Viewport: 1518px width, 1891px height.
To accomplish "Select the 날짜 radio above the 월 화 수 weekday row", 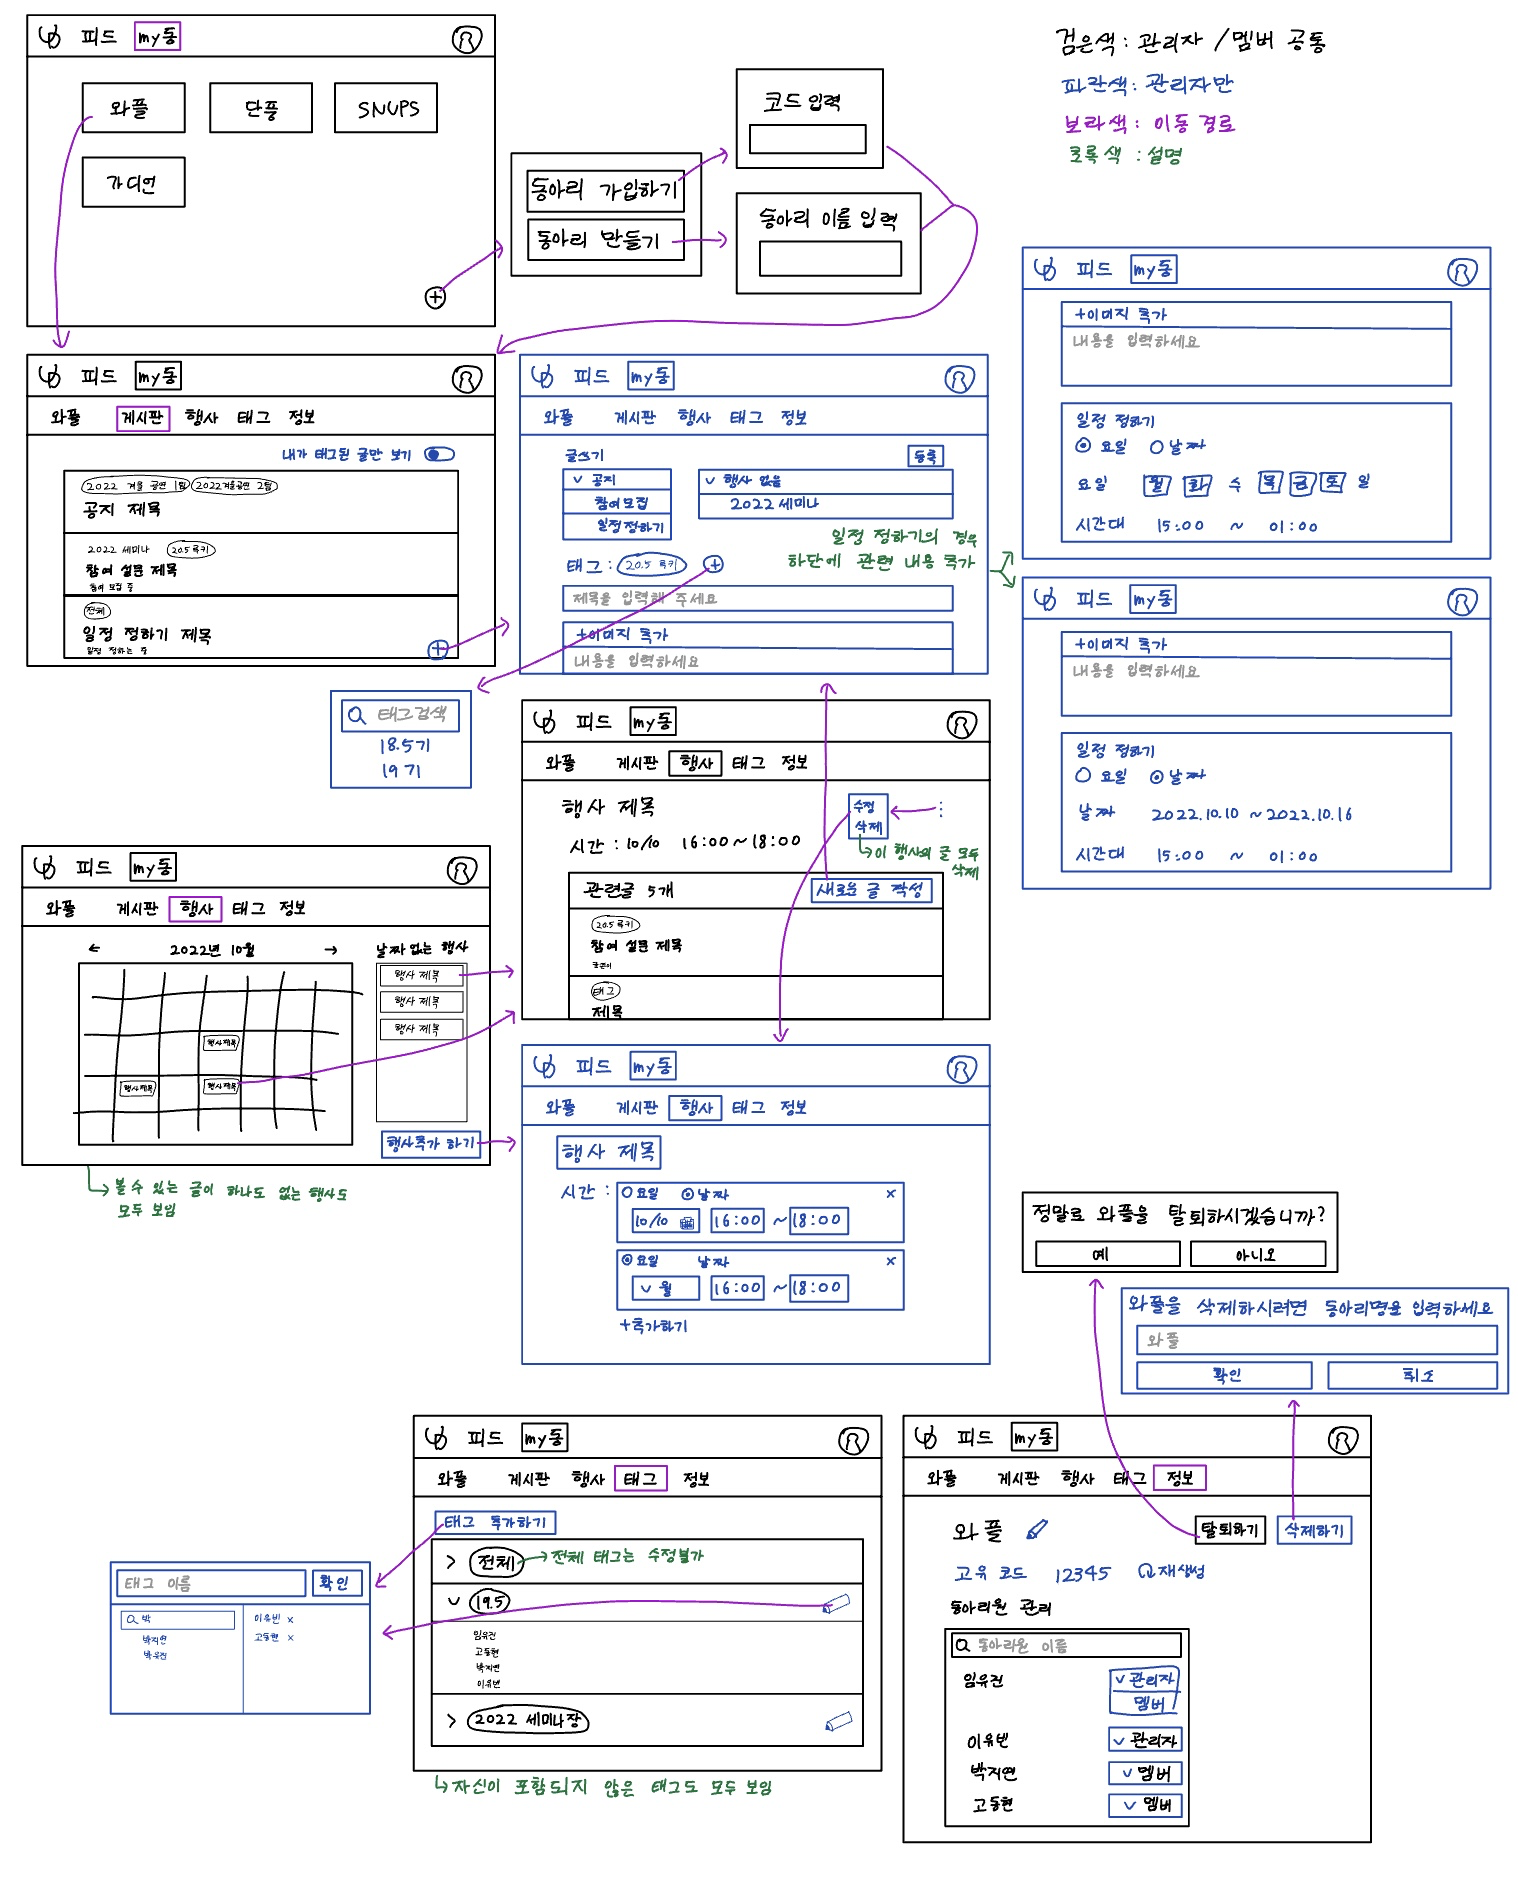I will pos(1157,446).
